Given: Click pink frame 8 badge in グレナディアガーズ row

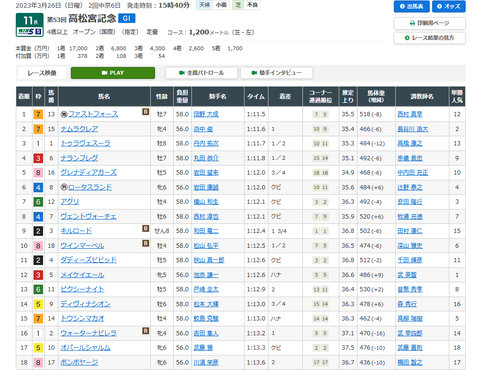Looking at the screenshot, I should [38, 173].
